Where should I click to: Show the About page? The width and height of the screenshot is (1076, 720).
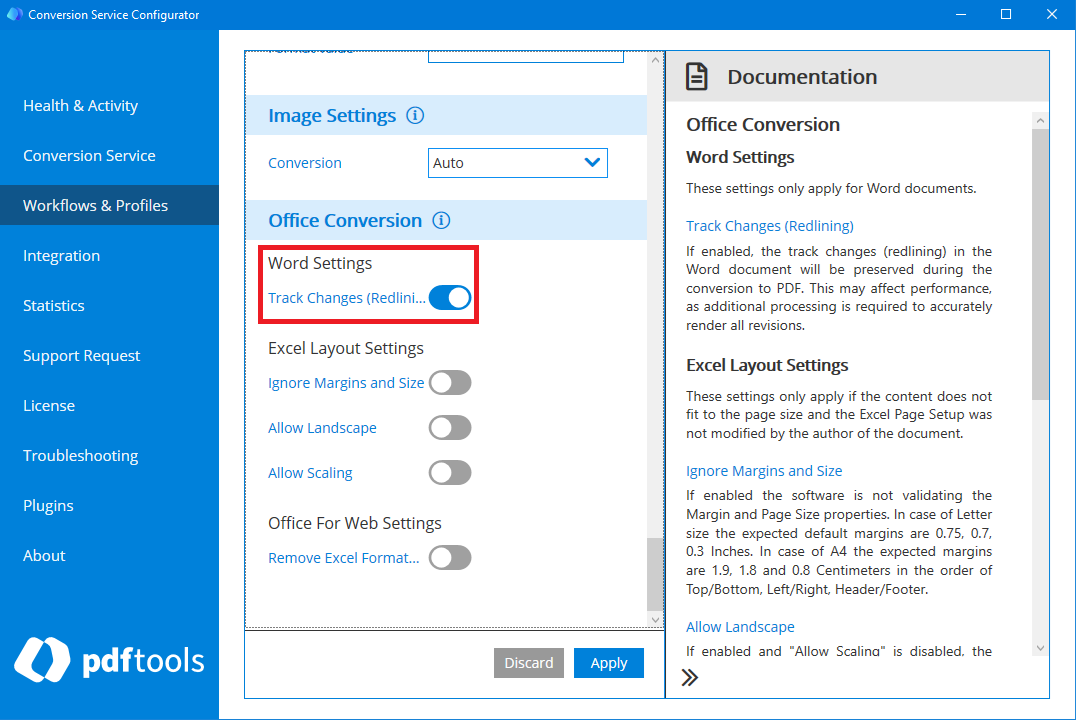(110, 555)
